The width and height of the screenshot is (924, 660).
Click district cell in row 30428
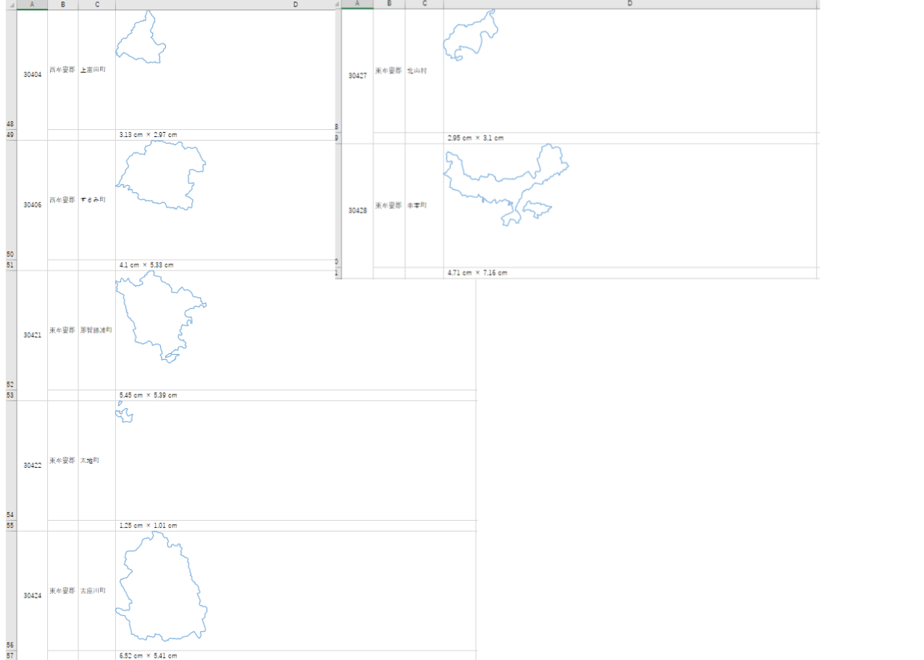390,205
